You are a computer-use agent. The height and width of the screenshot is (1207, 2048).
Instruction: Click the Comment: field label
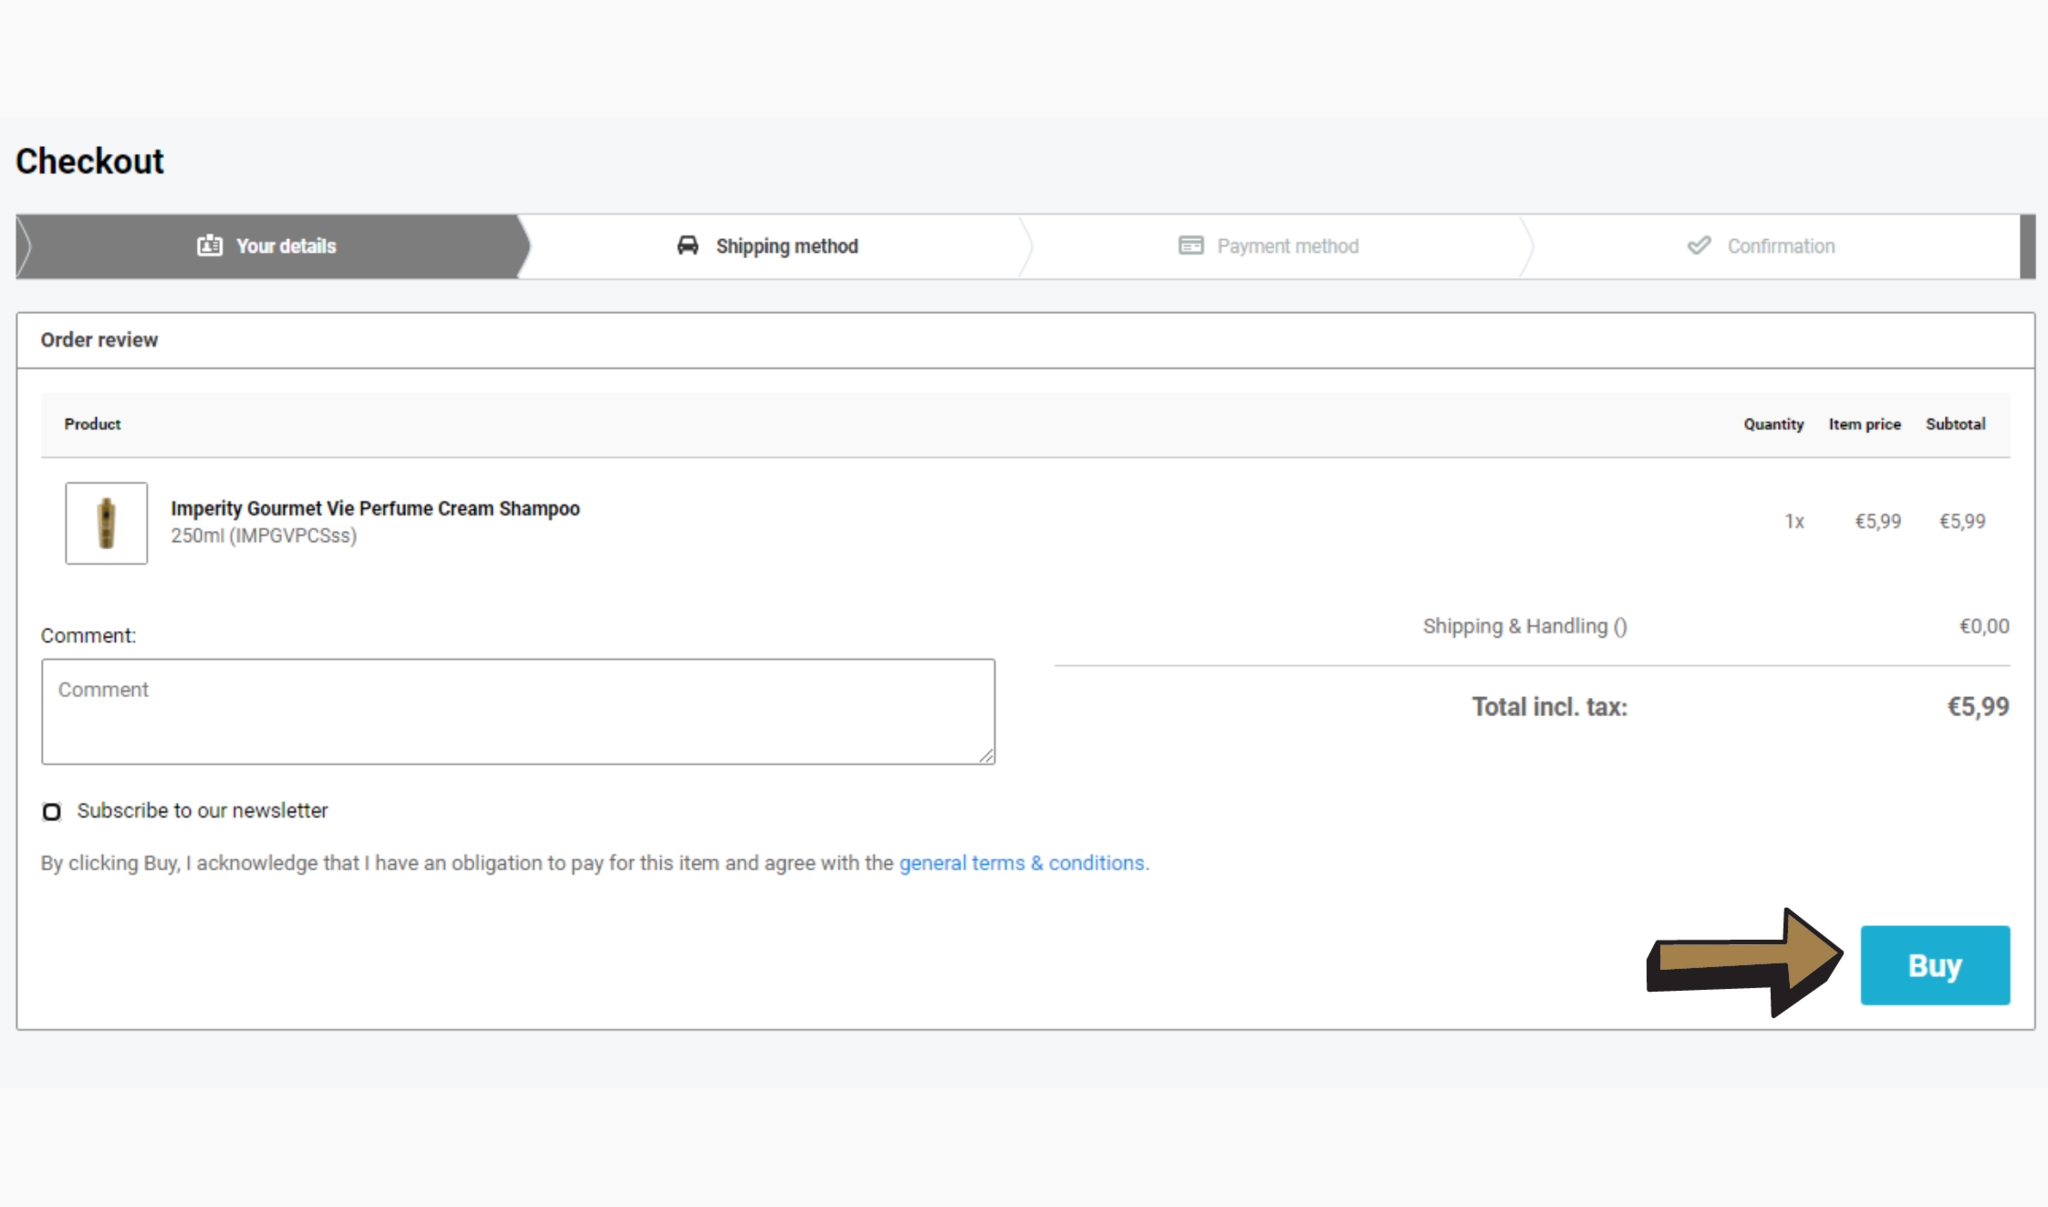click(88, 636)
